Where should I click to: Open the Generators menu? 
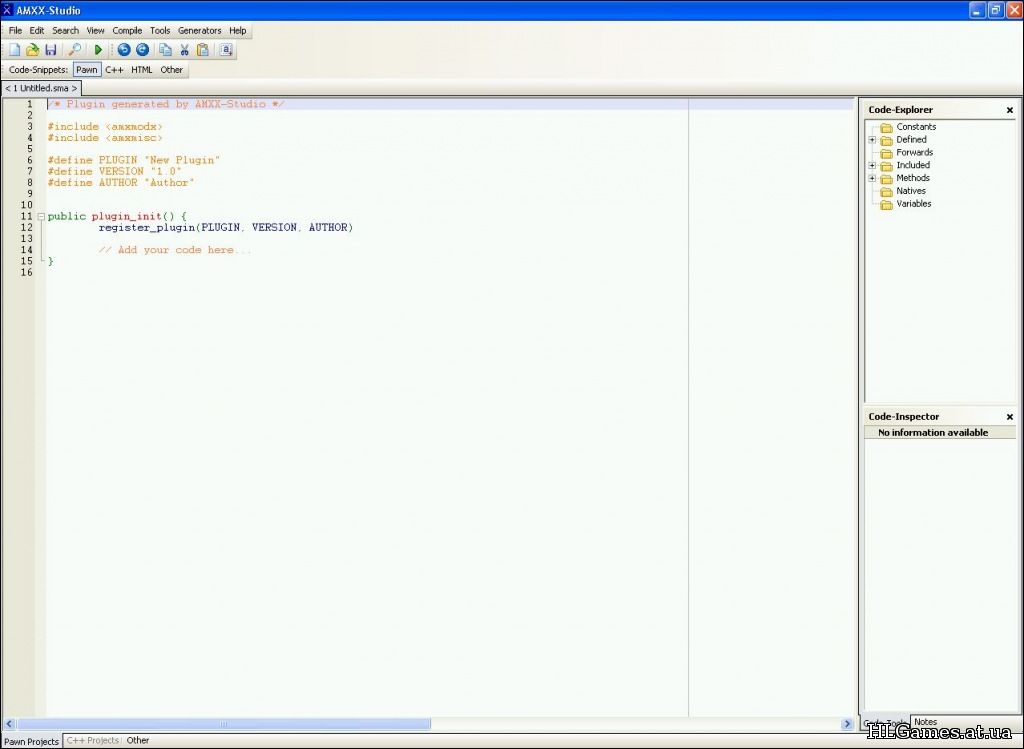click(199, 30)
